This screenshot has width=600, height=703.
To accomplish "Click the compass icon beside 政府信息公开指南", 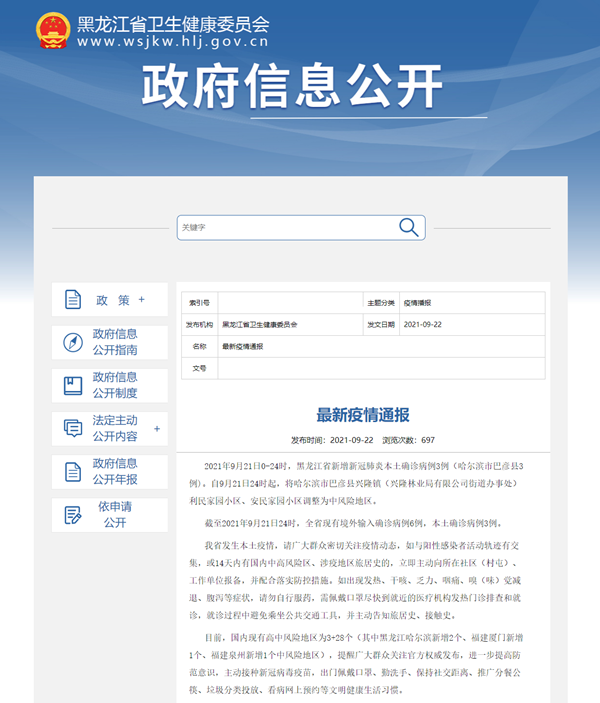I will point(73,342).
